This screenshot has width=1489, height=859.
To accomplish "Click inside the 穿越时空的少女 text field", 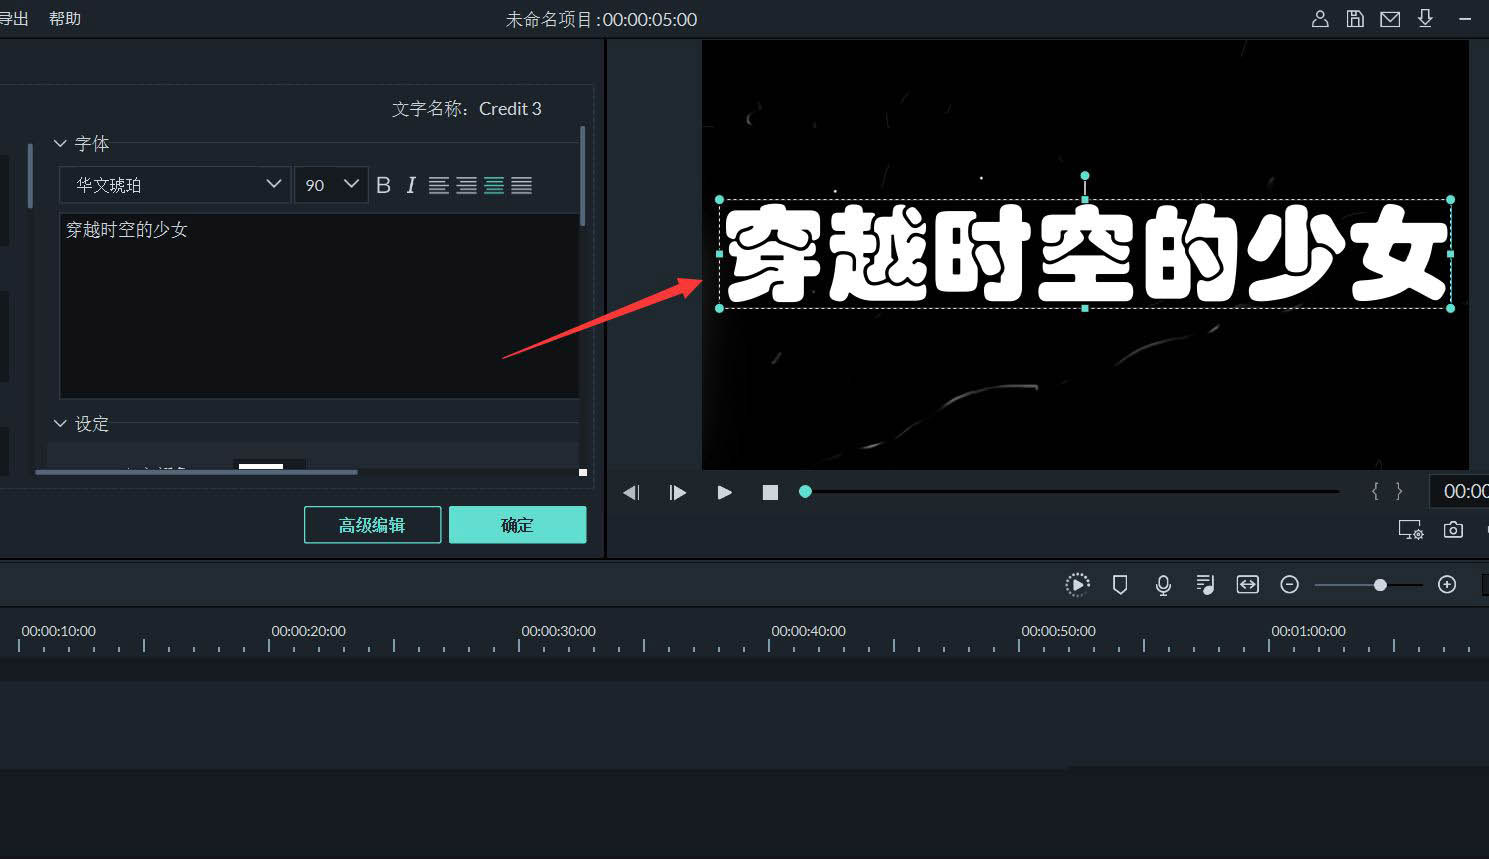I will [320, 300].
